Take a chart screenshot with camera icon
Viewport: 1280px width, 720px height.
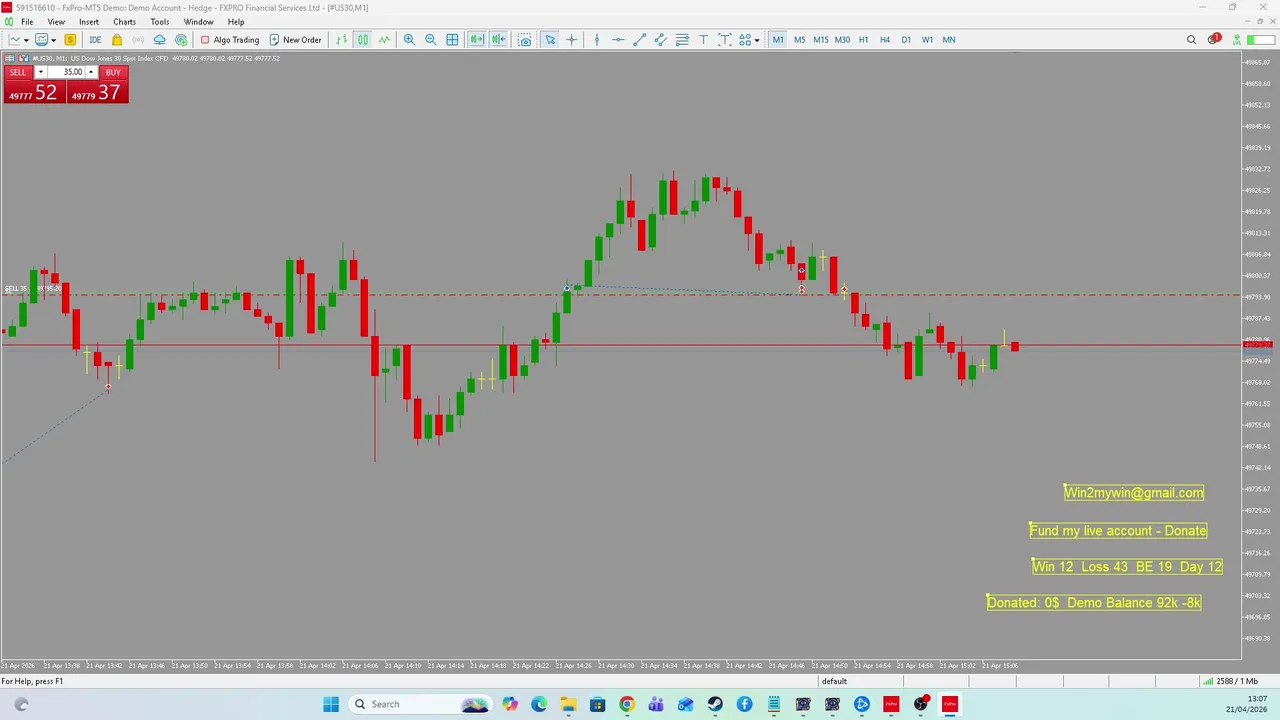525,40
